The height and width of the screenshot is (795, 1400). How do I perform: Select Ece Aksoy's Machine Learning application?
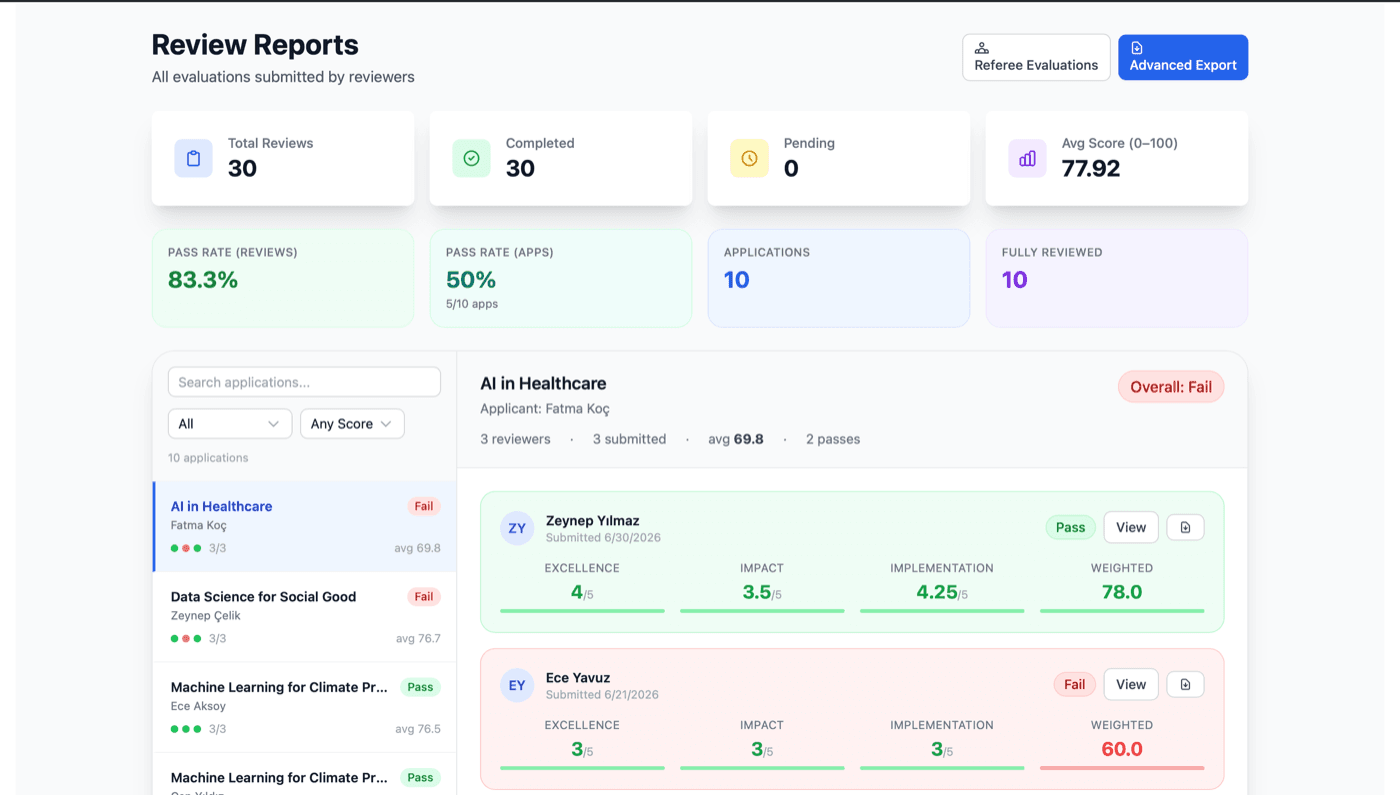click(305, 707)
